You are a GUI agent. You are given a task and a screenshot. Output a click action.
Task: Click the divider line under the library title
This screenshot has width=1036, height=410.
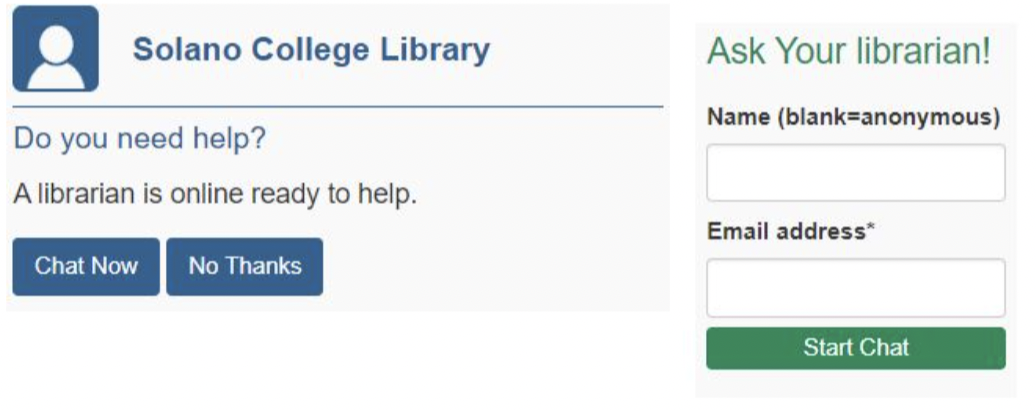[x=337, y=106]
